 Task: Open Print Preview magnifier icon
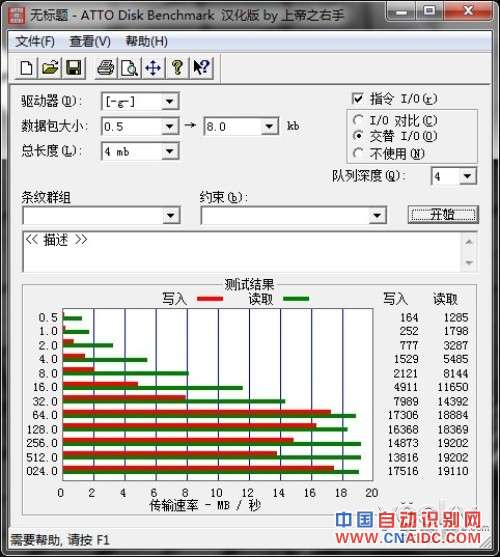coord(129,67)
